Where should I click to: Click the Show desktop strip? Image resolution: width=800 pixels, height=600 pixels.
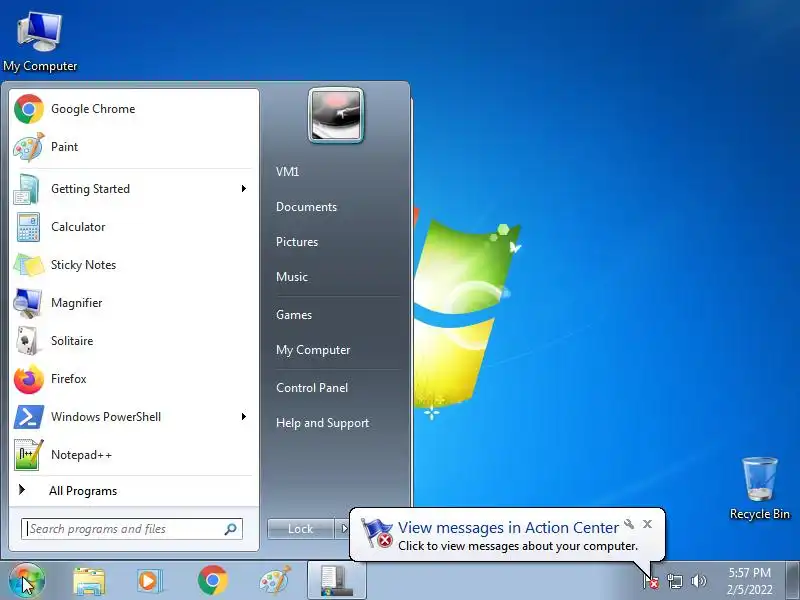pos(793,581)
